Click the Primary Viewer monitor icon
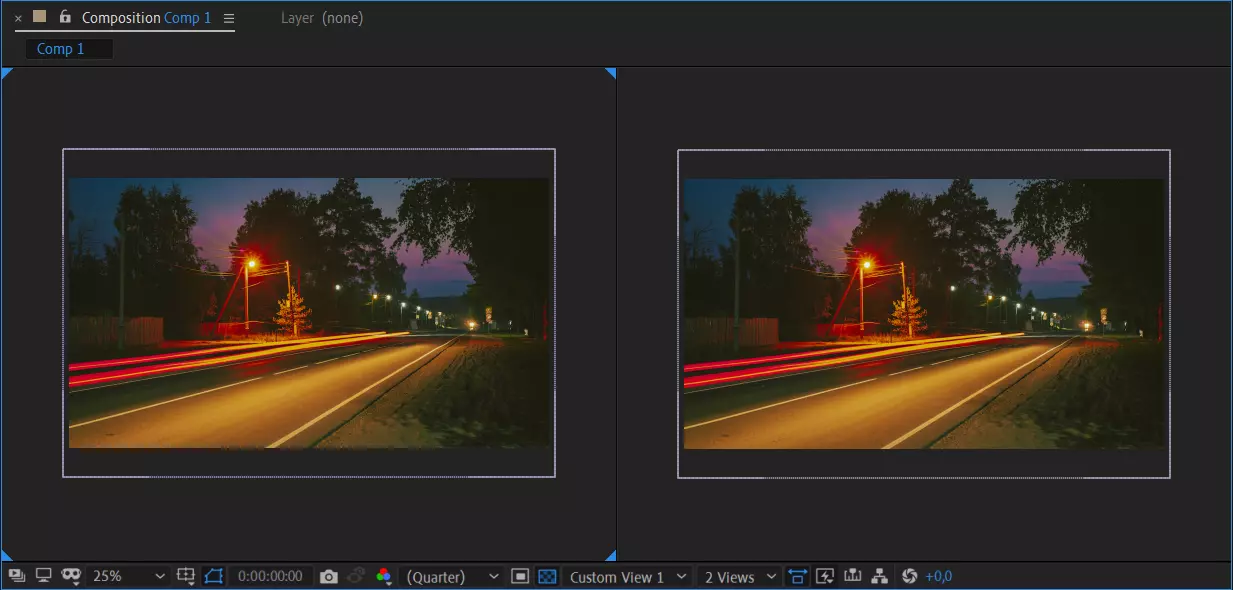 point(43,576)
